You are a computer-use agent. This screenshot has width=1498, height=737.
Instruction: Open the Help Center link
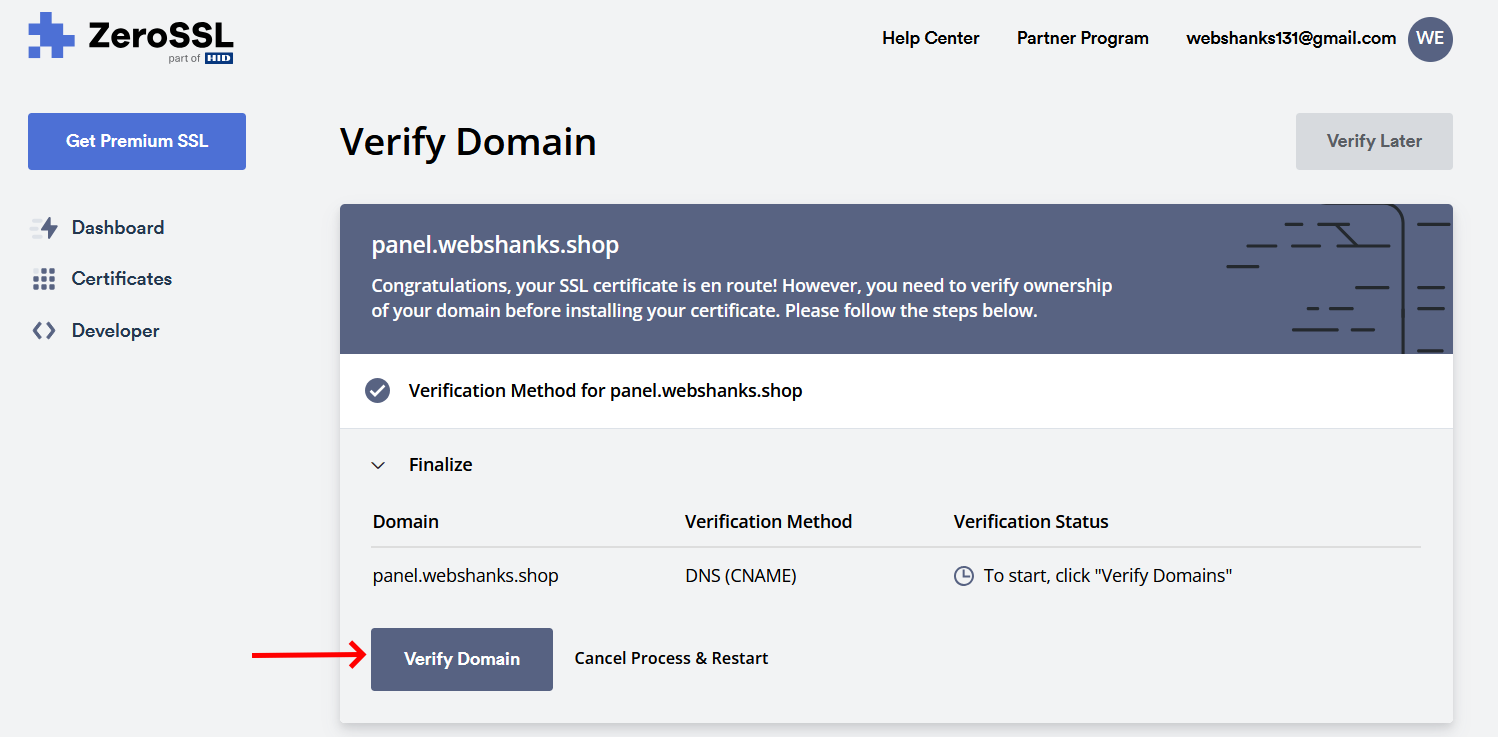931,38
